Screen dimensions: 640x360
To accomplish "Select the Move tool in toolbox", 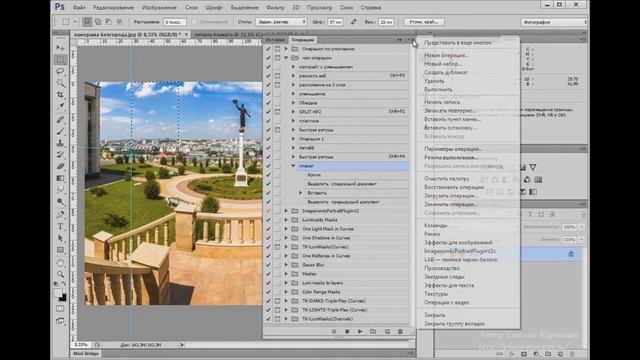I will coord(60,48).
